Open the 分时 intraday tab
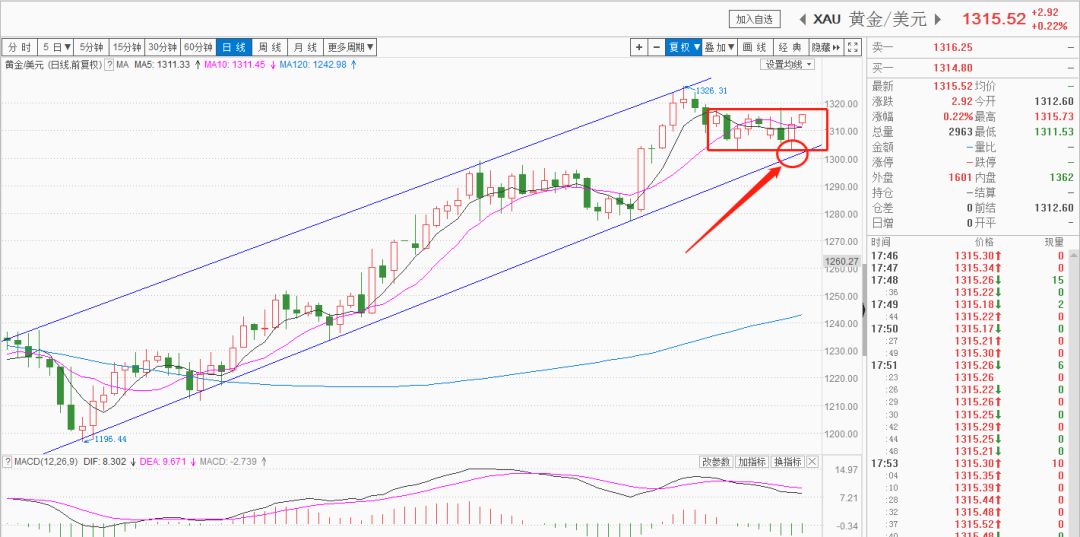The image size is (1080, 537). (x=19, y=48)
